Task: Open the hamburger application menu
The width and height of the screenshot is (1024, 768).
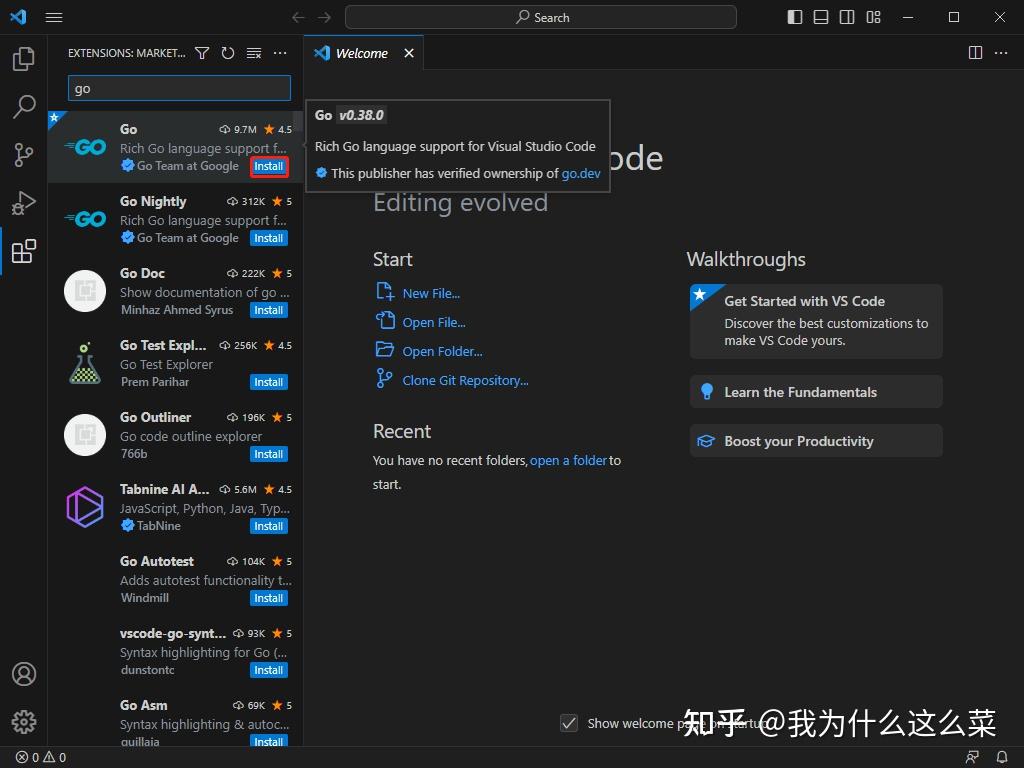Action: point(54,17)
